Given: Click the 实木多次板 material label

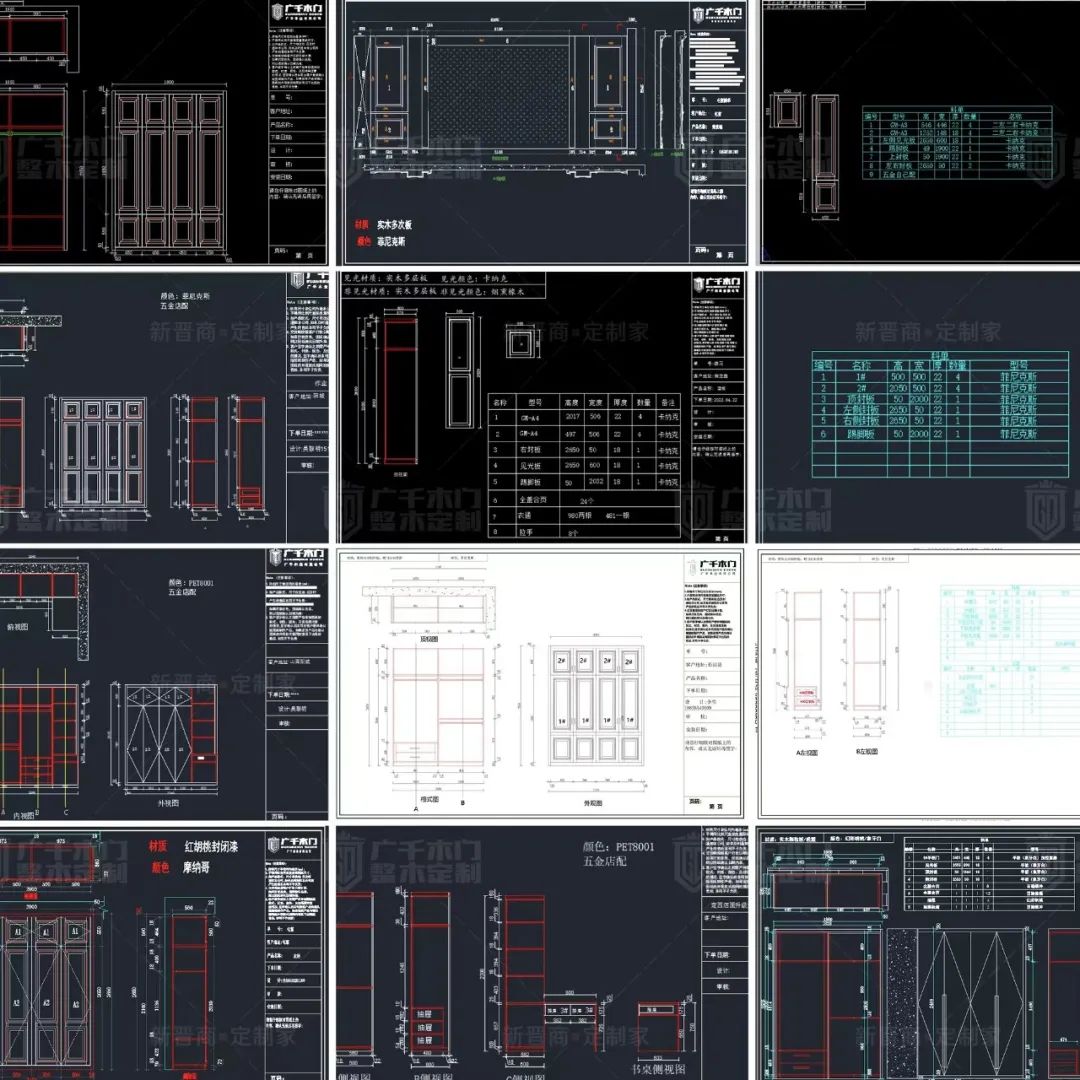Looking at the screenshot, I should click(396, 225).
